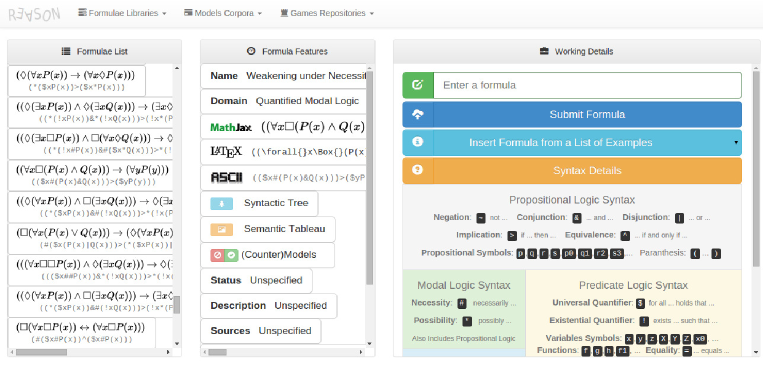Open the Semantic Tableau feature
This screenshot has width=763, height=365.
click(x=268, y=229)
